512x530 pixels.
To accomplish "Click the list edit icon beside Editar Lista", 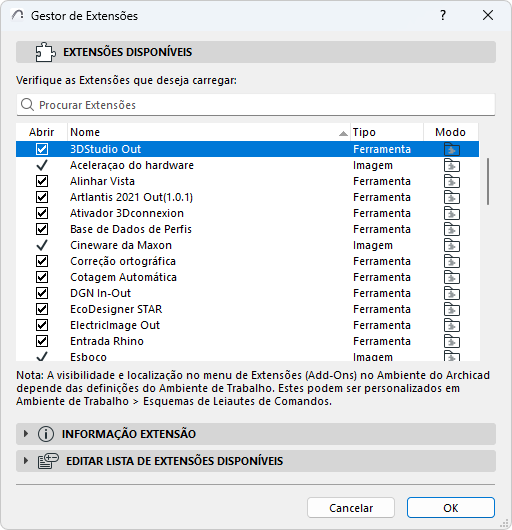I will click(x=48, y=461).
